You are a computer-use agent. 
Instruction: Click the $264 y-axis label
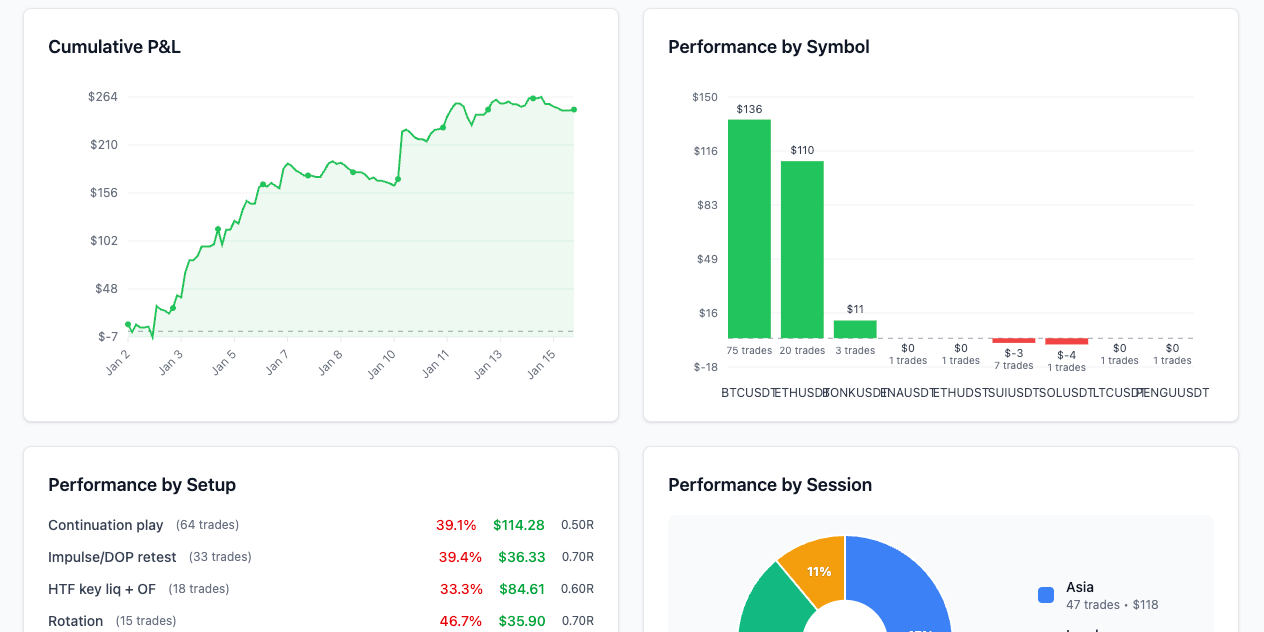click(x=103, y=97)
